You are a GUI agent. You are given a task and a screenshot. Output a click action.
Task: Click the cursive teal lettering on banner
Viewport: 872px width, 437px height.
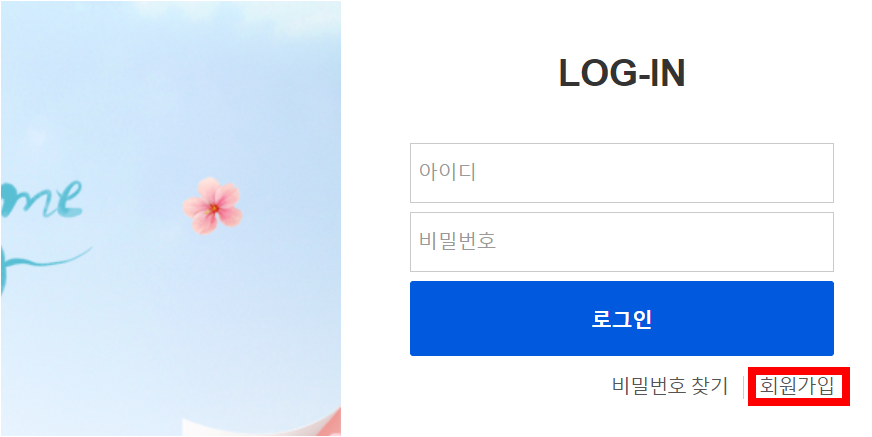pyautogui.click(x=42, y=199)
